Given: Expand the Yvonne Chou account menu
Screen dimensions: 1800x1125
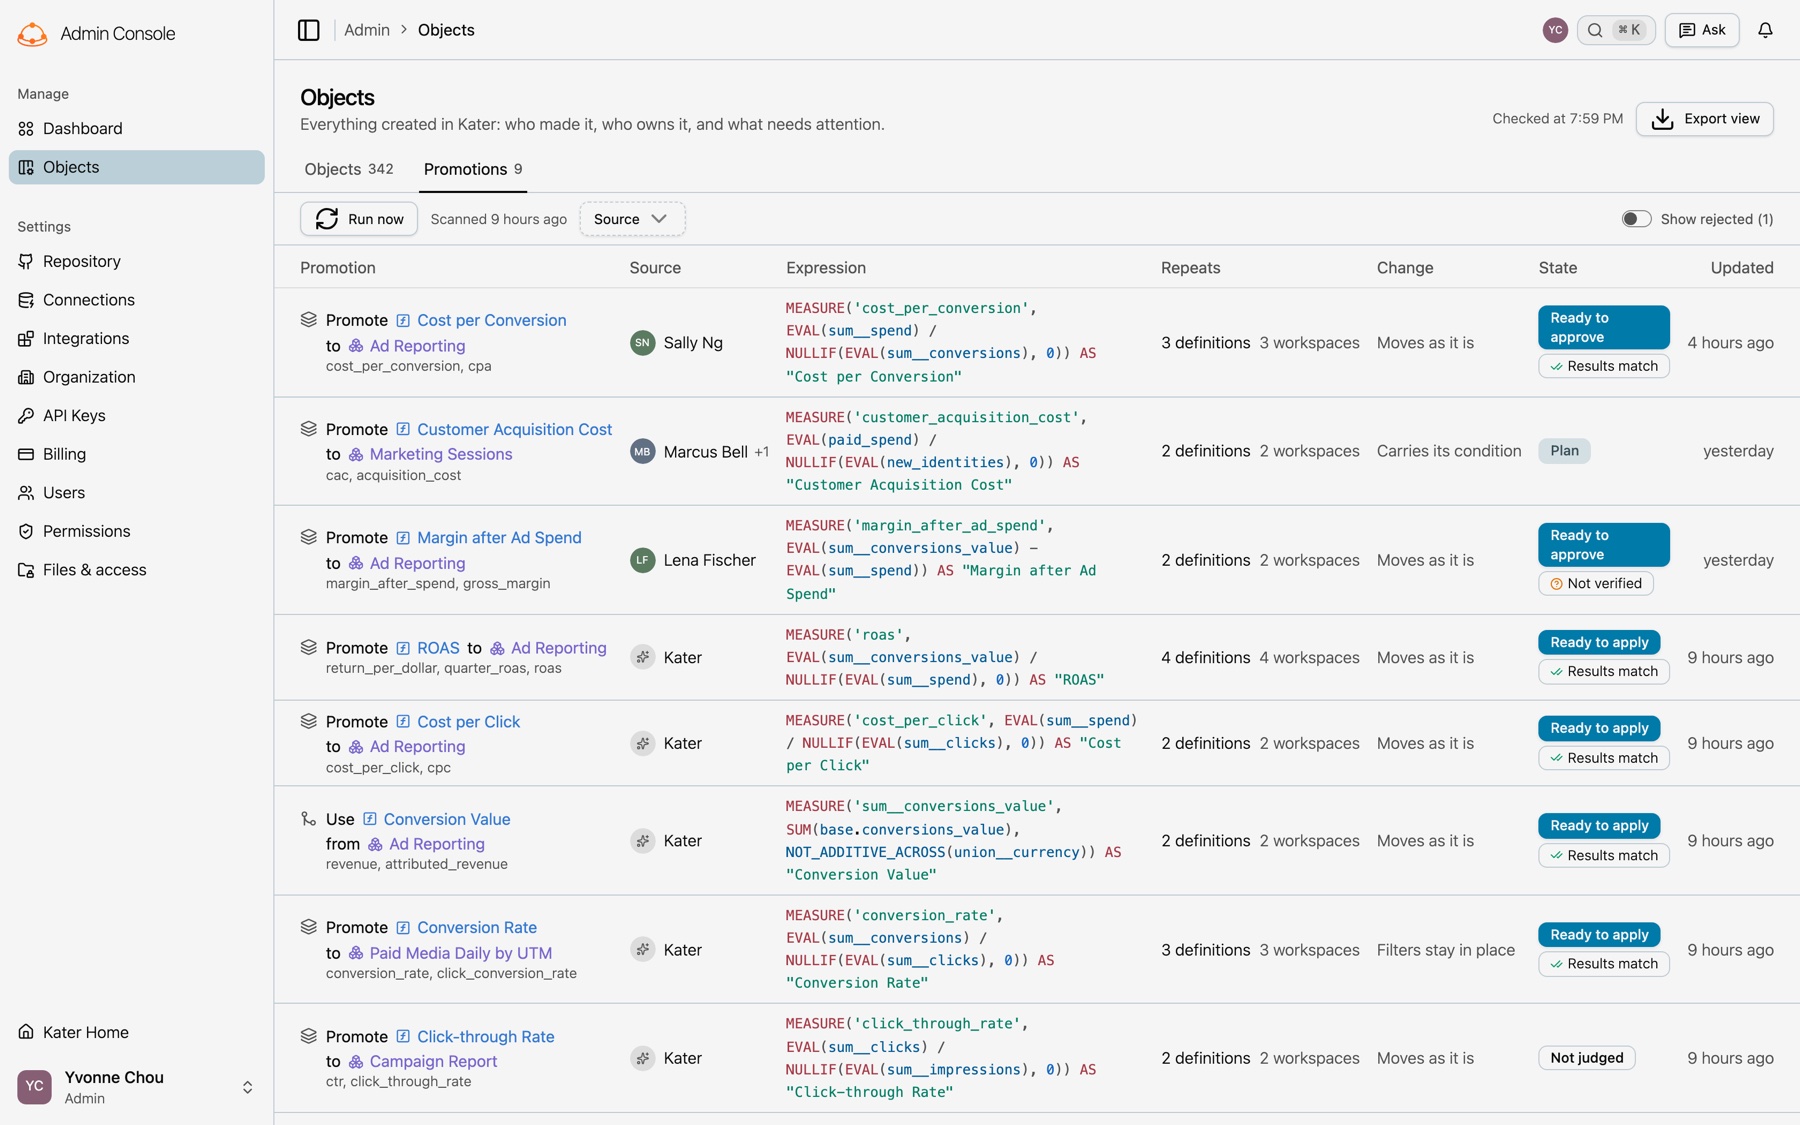Looking at the screenshot, I should 136,1087.
